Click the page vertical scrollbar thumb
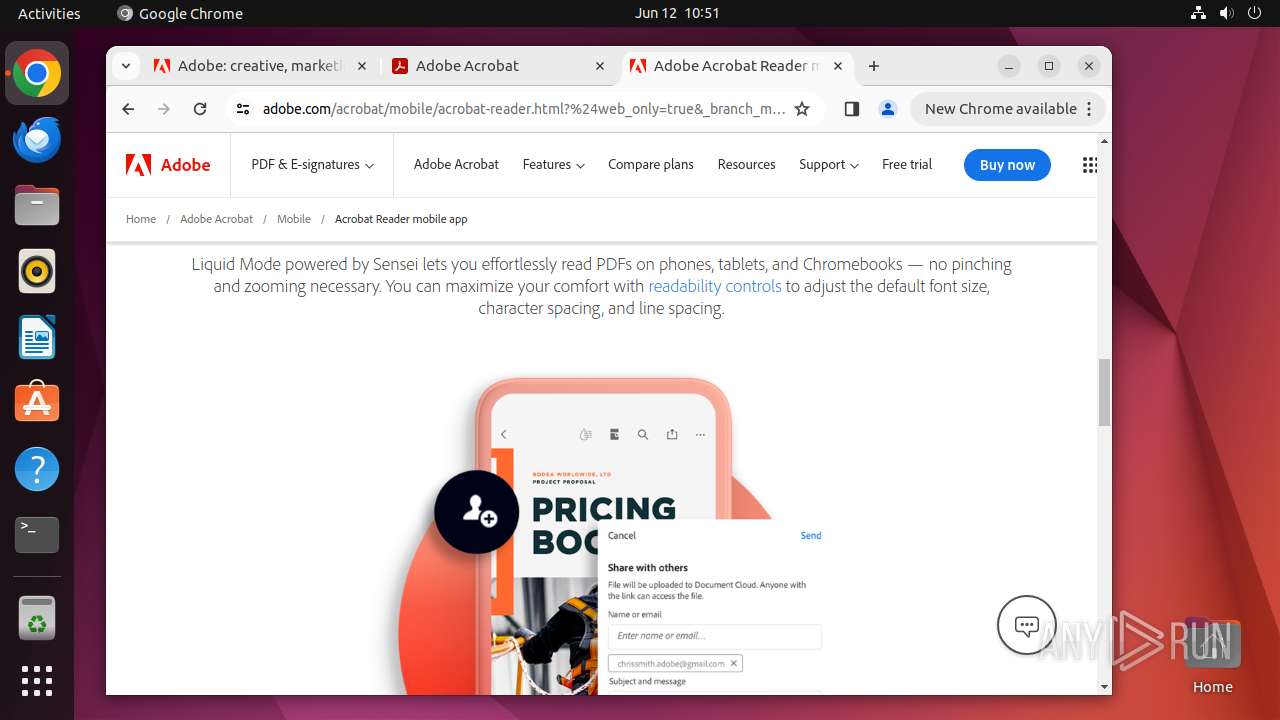The height and width of the screenshot is (720, 1280). tap(1104, 392)
